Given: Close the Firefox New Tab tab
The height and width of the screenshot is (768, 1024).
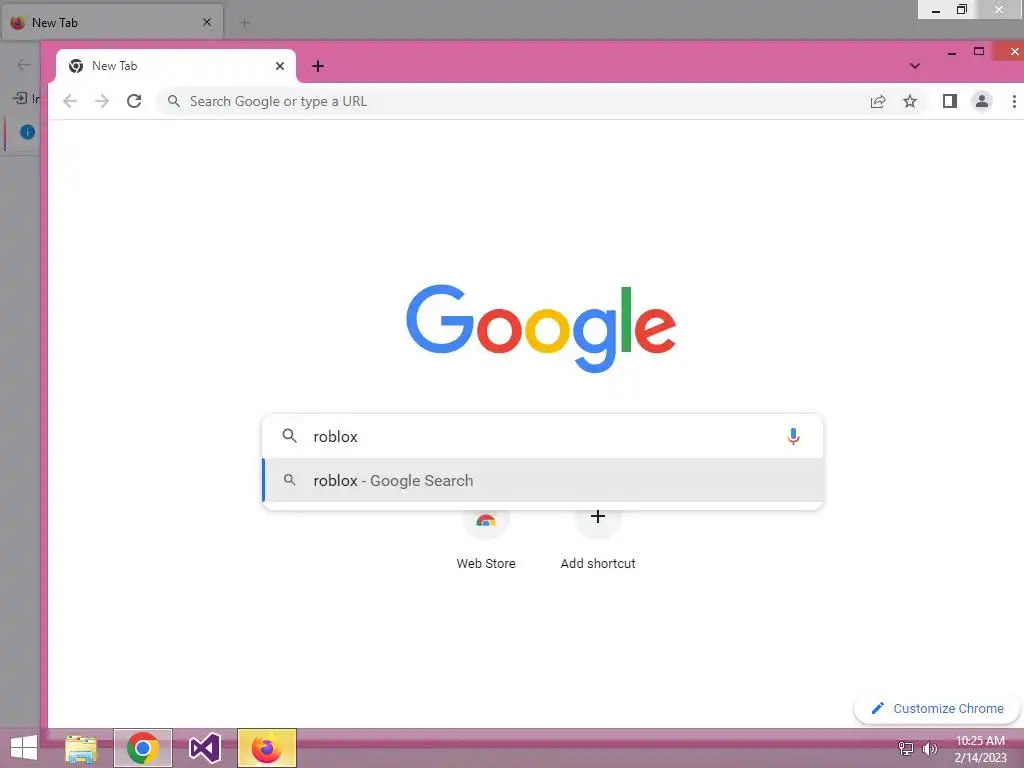Looking at the screenshot, I should click(207, 22).
